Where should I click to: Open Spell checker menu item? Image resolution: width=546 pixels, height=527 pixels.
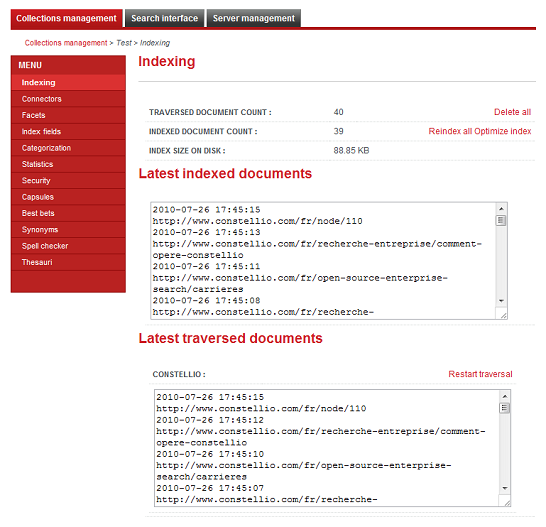coord(68,246)
